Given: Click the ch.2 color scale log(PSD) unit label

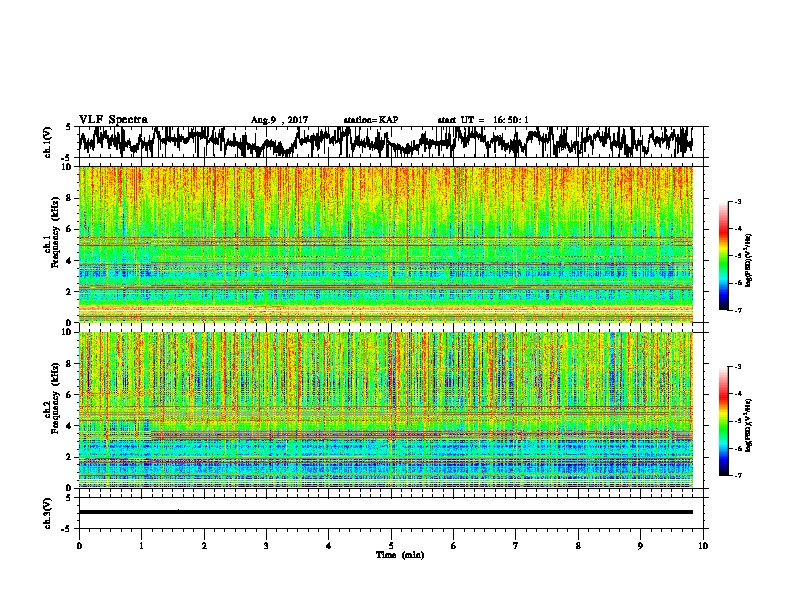Looking at the screenshot, I should 749,425.
